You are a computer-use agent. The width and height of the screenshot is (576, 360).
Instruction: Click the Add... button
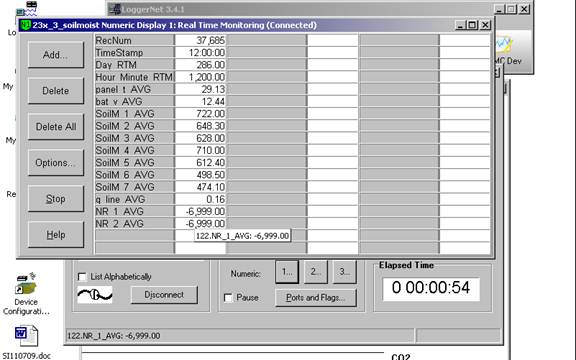pyautogui.click(x=56, y=55)
